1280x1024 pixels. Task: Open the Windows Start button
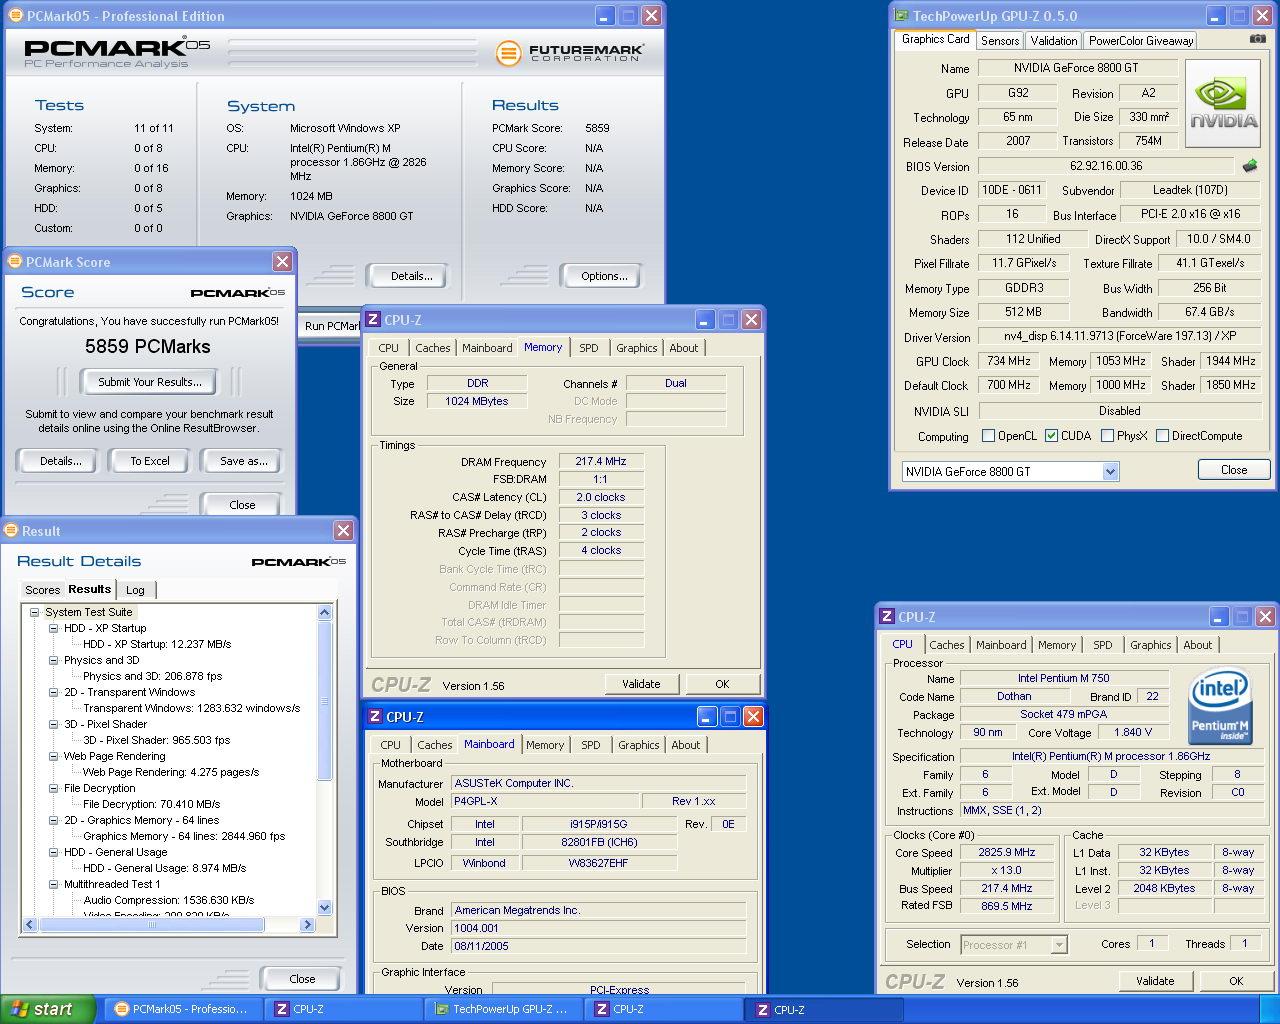click(x=48, y=1009)
